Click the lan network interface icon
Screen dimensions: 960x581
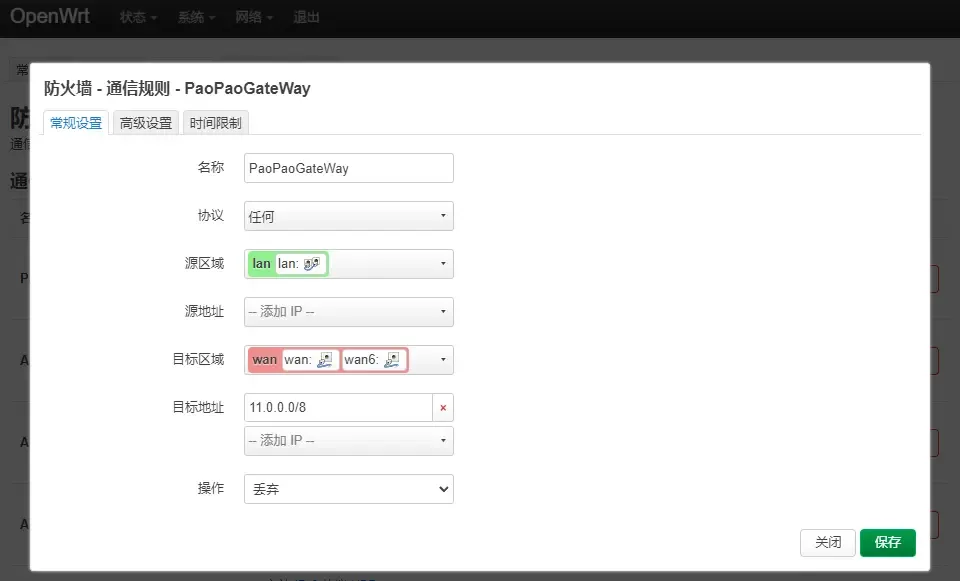pyautogui.click(x=311, y=264)
